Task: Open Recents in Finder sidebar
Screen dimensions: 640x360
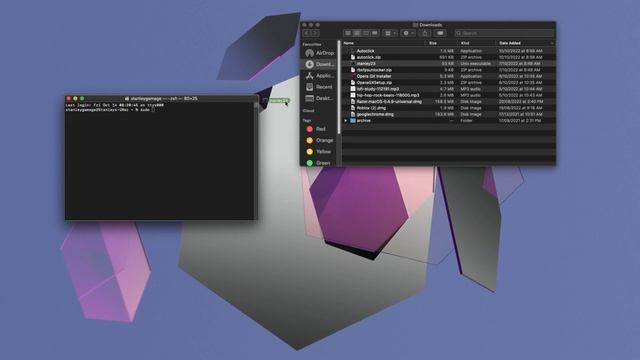Action: point(320,87)
